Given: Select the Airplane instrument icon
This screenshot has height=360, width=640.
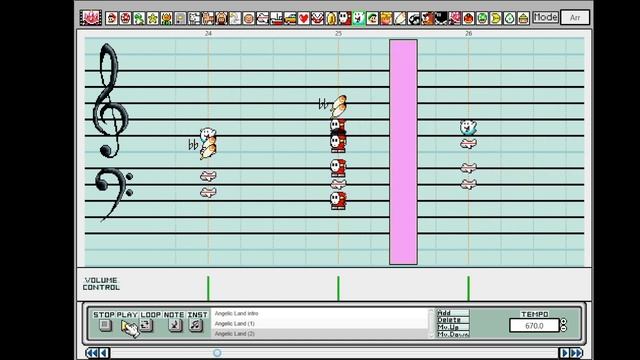Looking at the screenshot, I should coord(262,18).
